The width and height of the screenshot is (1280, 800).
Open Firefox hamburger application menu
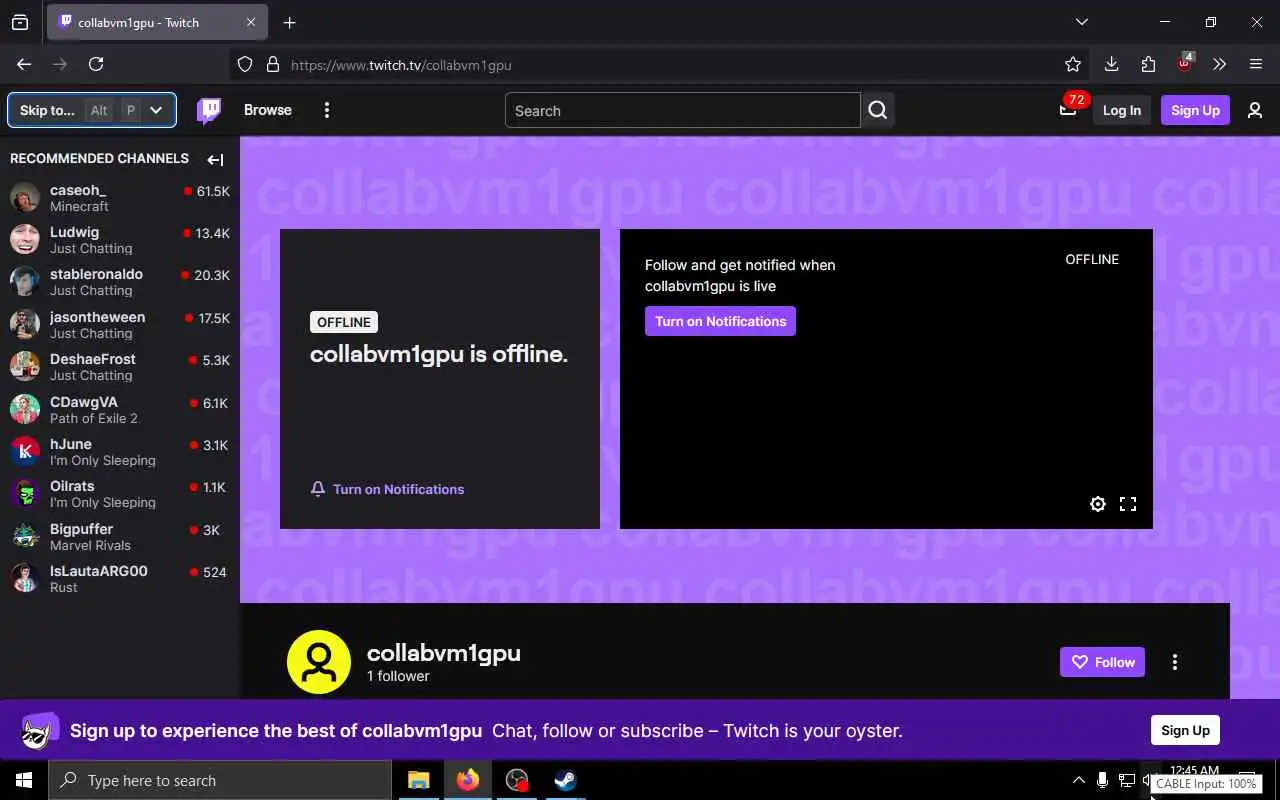[x=1256, y=64]
